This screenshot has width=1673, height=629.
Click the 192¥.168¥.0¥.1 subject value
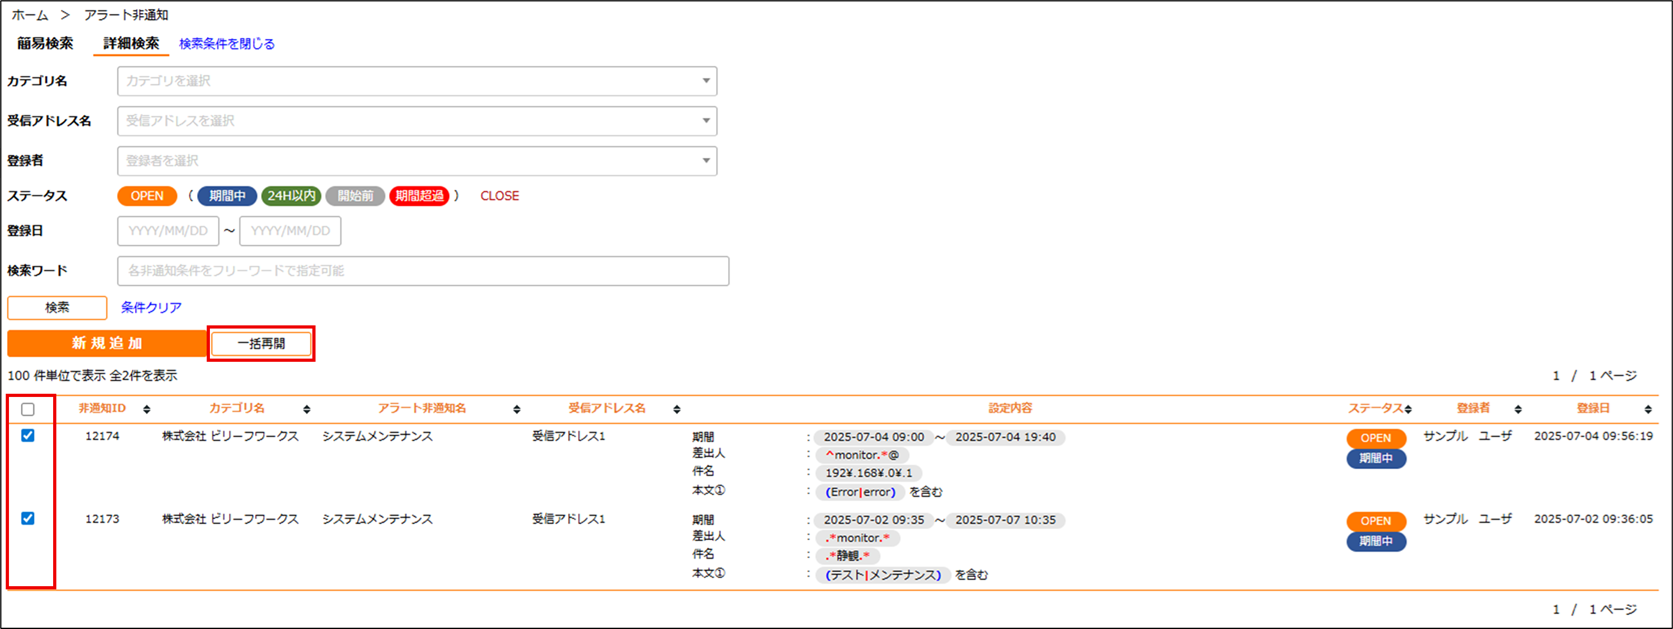pyautogui.click(x=868, y=473)
